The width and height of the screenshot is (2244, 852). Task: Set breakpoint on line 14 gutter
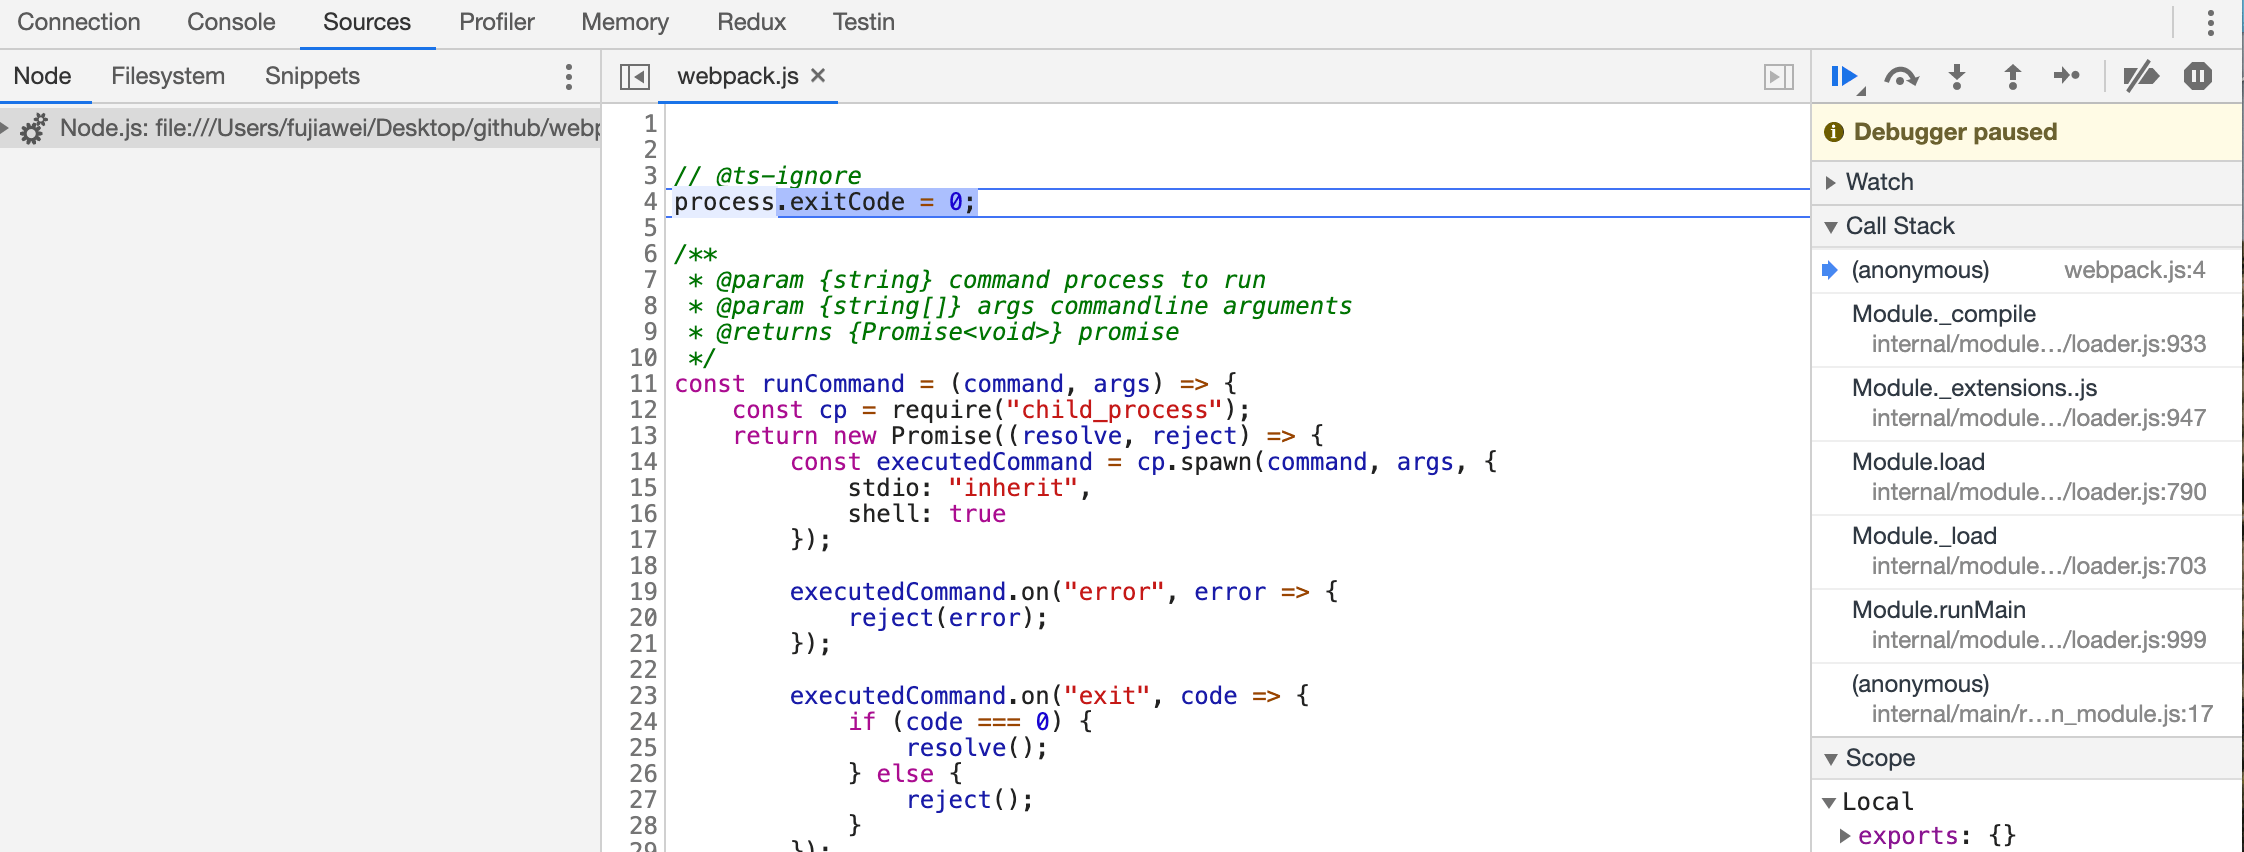[x=643, y=462]
